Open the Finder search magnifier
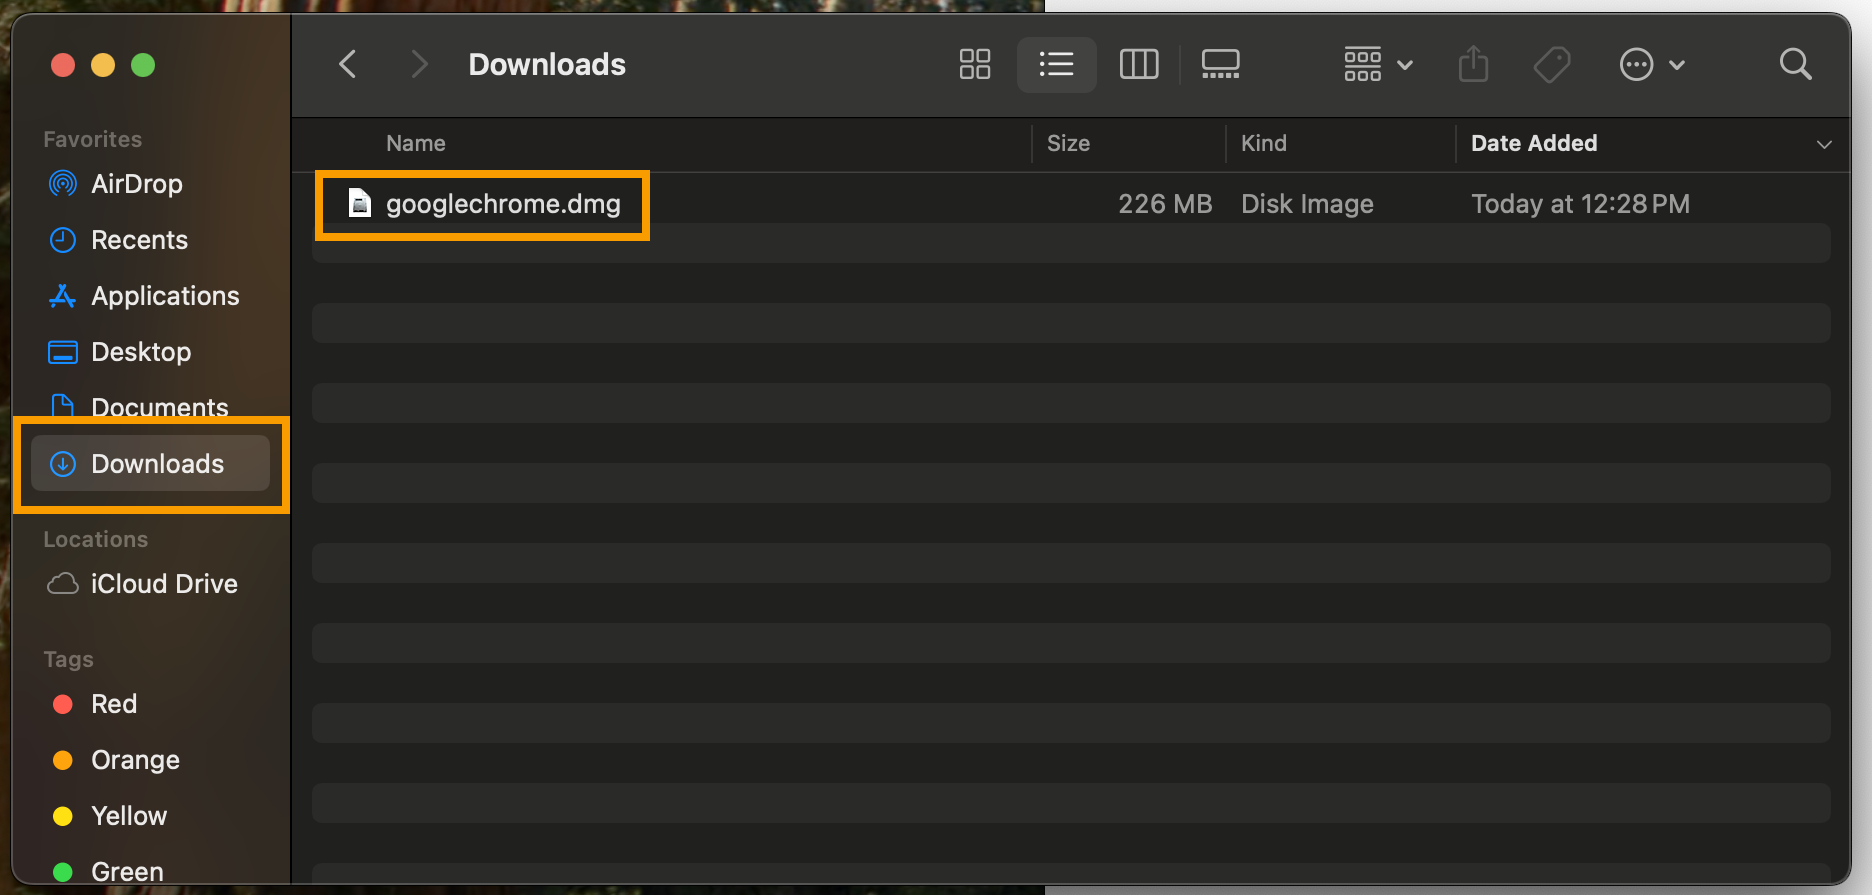 (x=1795, y=65)
